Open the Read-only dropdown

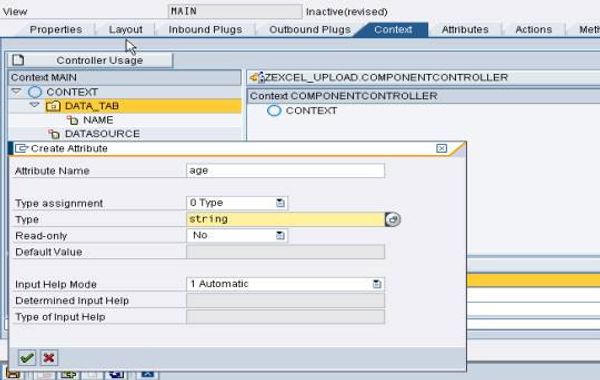(280, 235)
